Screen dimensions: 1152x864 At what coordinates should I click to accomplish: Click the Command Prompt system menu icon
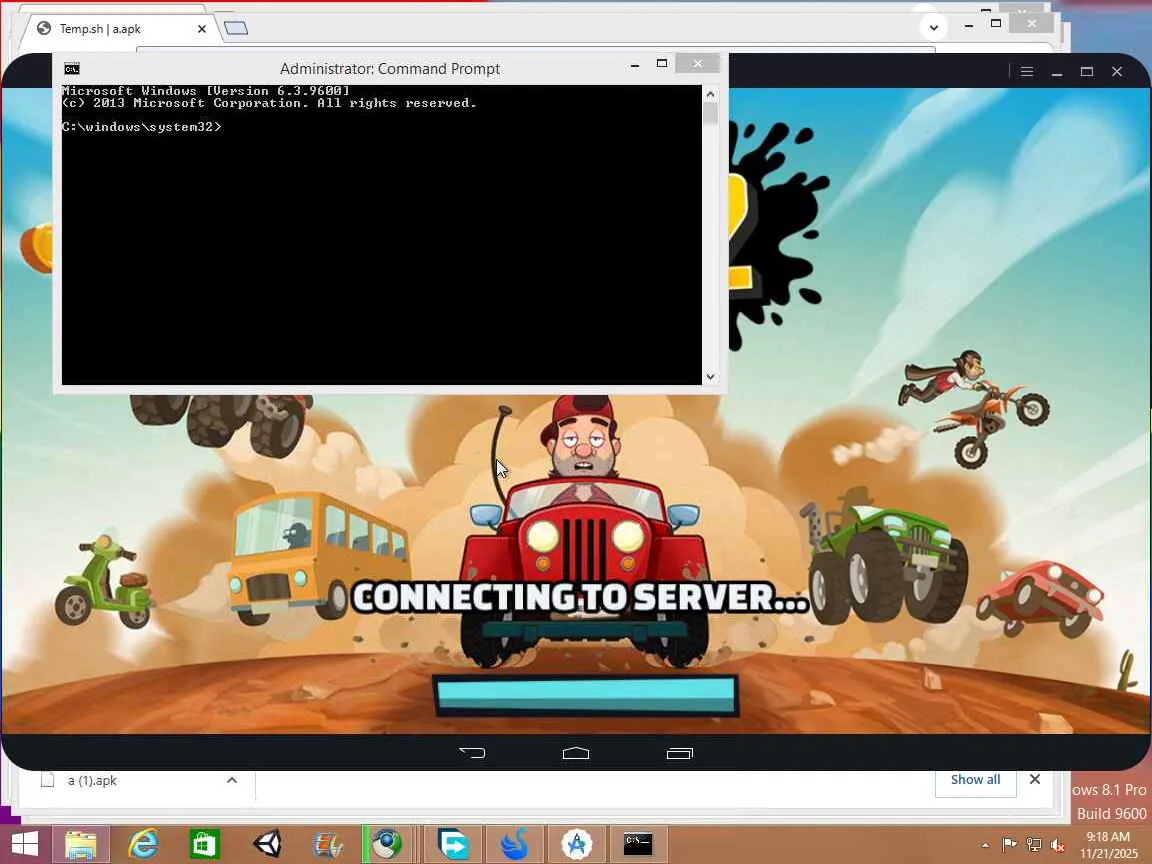(71, 69)
